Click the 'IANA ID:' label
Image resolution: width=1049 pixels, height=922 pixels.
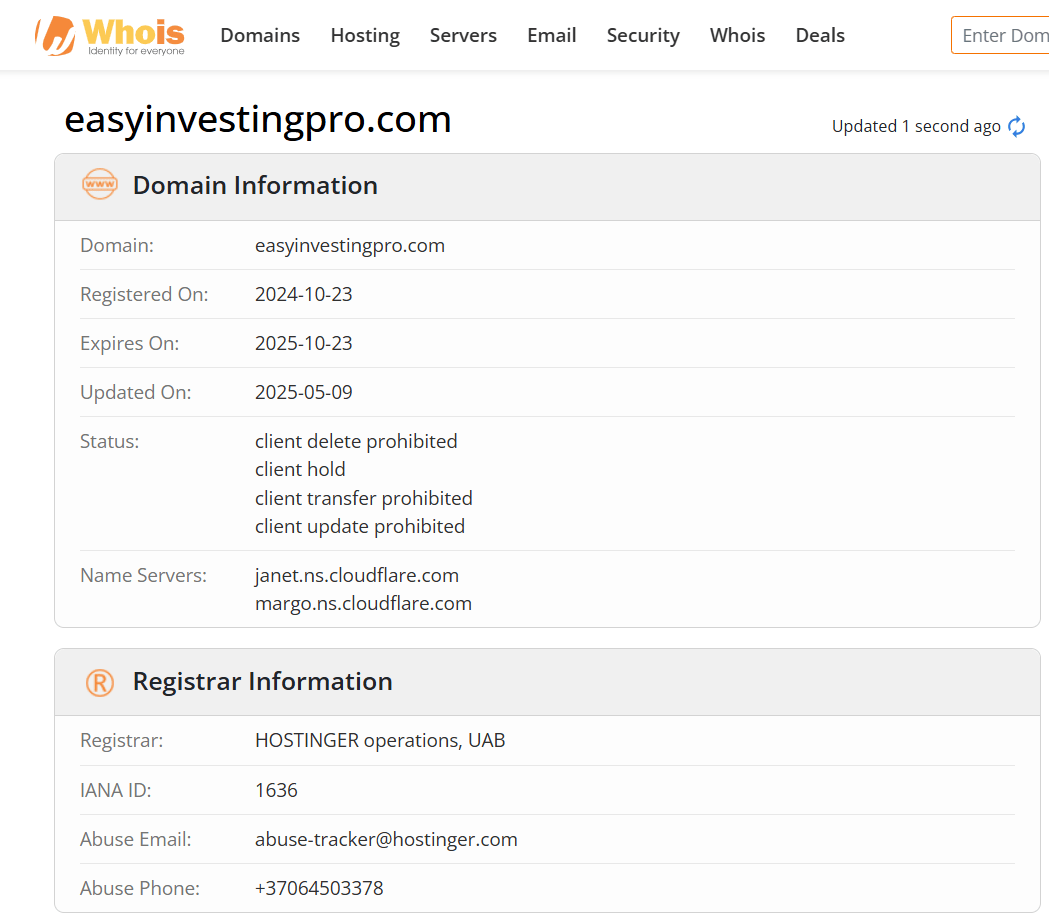116,790
